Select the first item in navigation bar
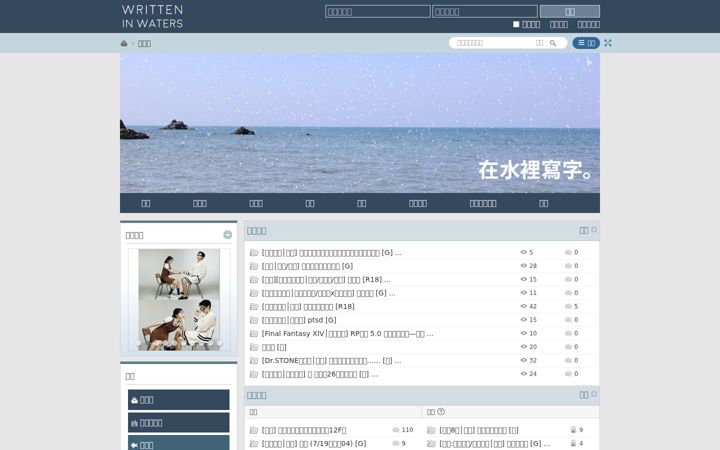The image size is (720, 450). pyautogui.click(x=146, y=203)
